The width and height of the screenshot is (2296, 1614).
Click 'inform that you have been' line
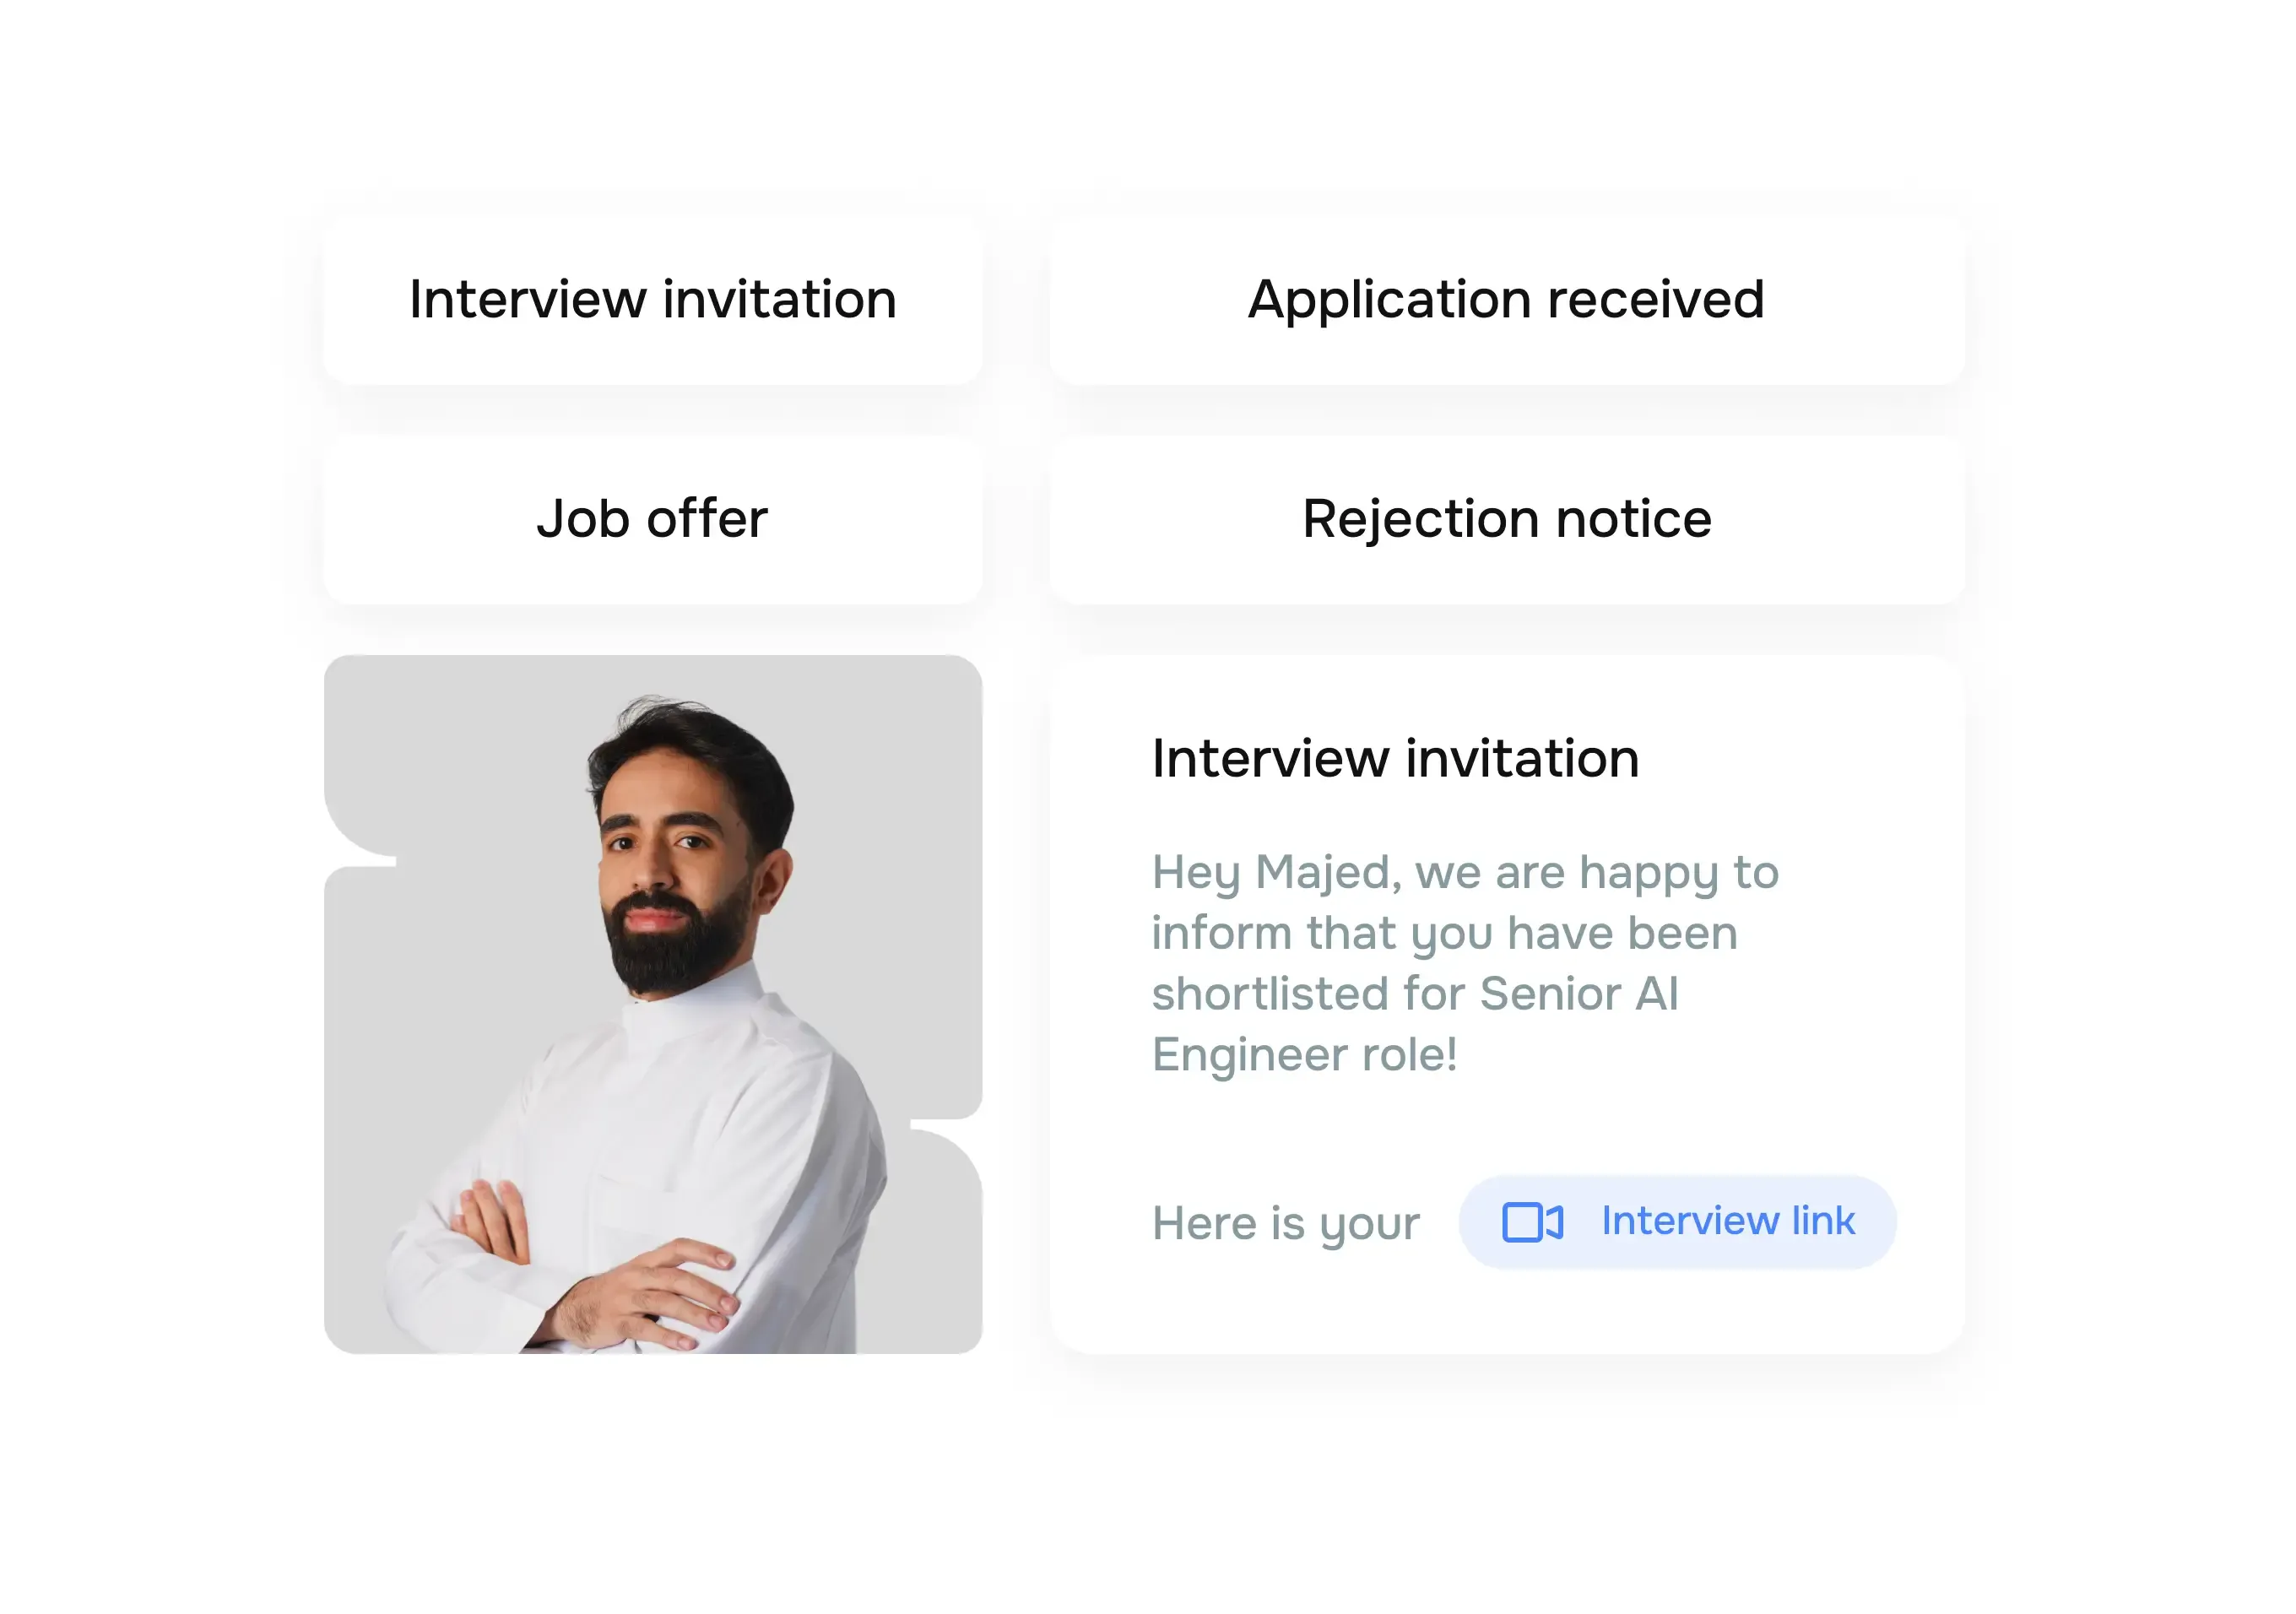coord(1444,933)
